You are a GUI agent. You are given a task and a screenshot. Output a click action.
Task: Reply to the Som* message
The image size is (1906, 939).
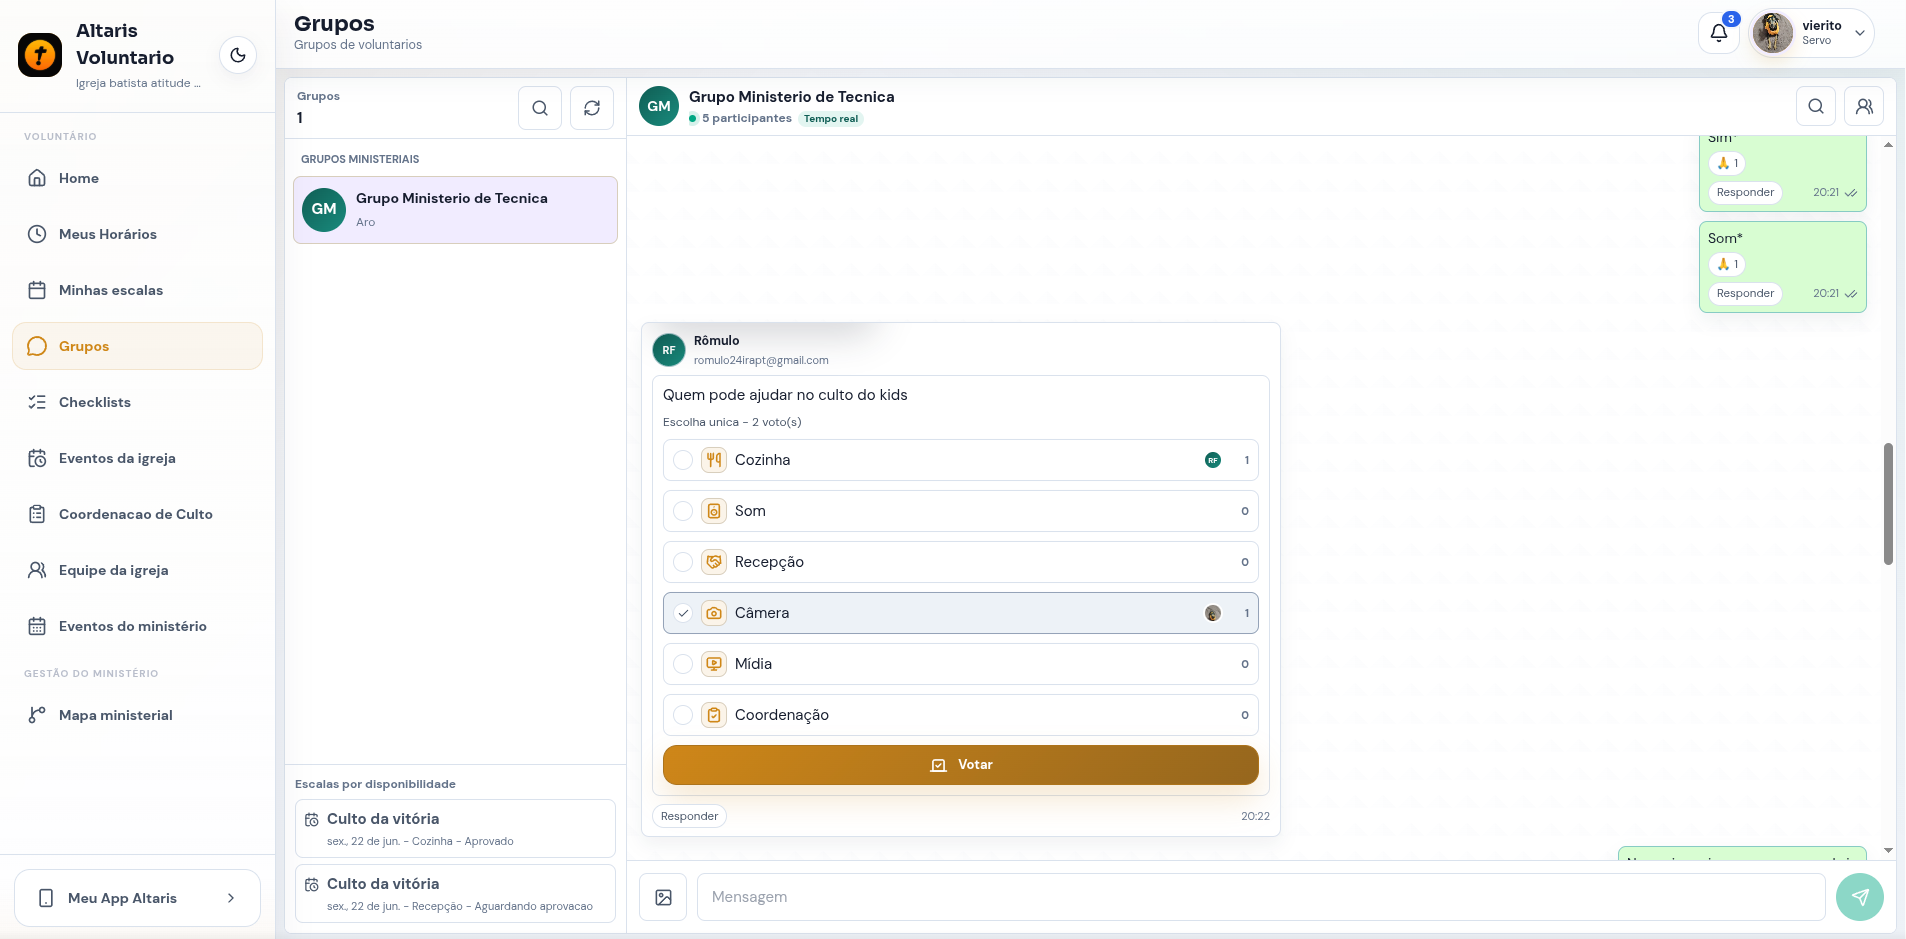(1745, 293)
